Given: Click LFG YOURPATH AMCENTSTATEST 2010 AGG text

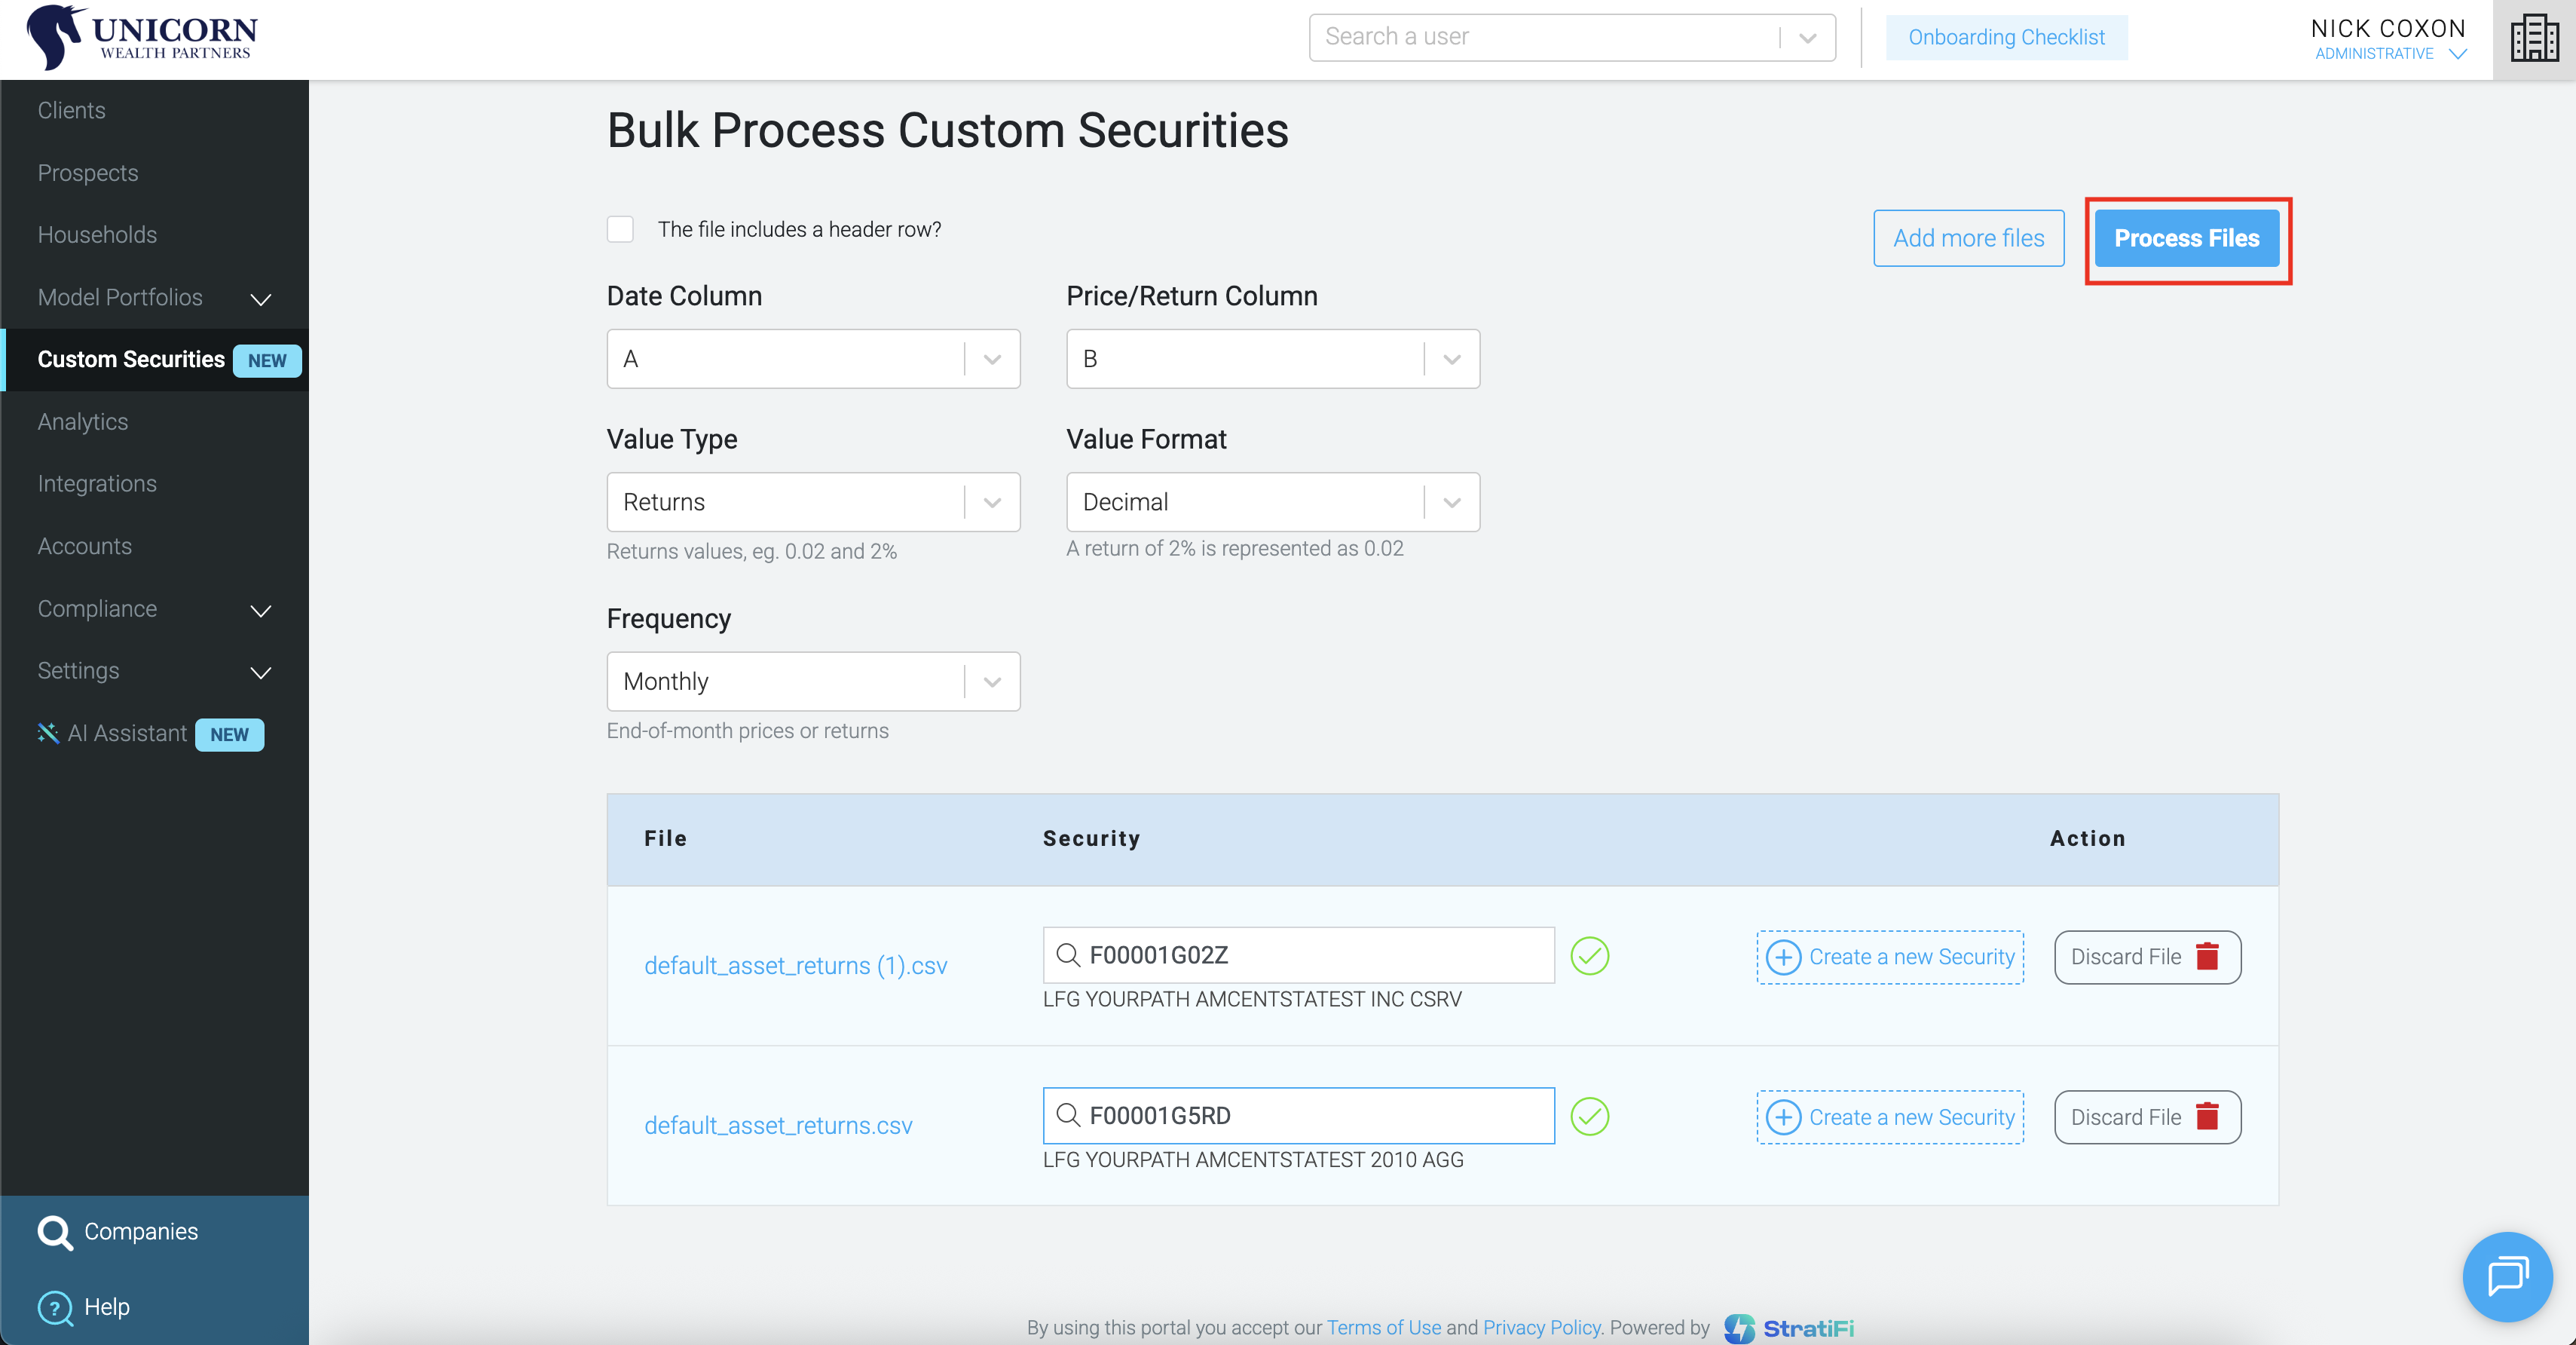Looking at the screenshot, I should (x=1253, y=1159).
